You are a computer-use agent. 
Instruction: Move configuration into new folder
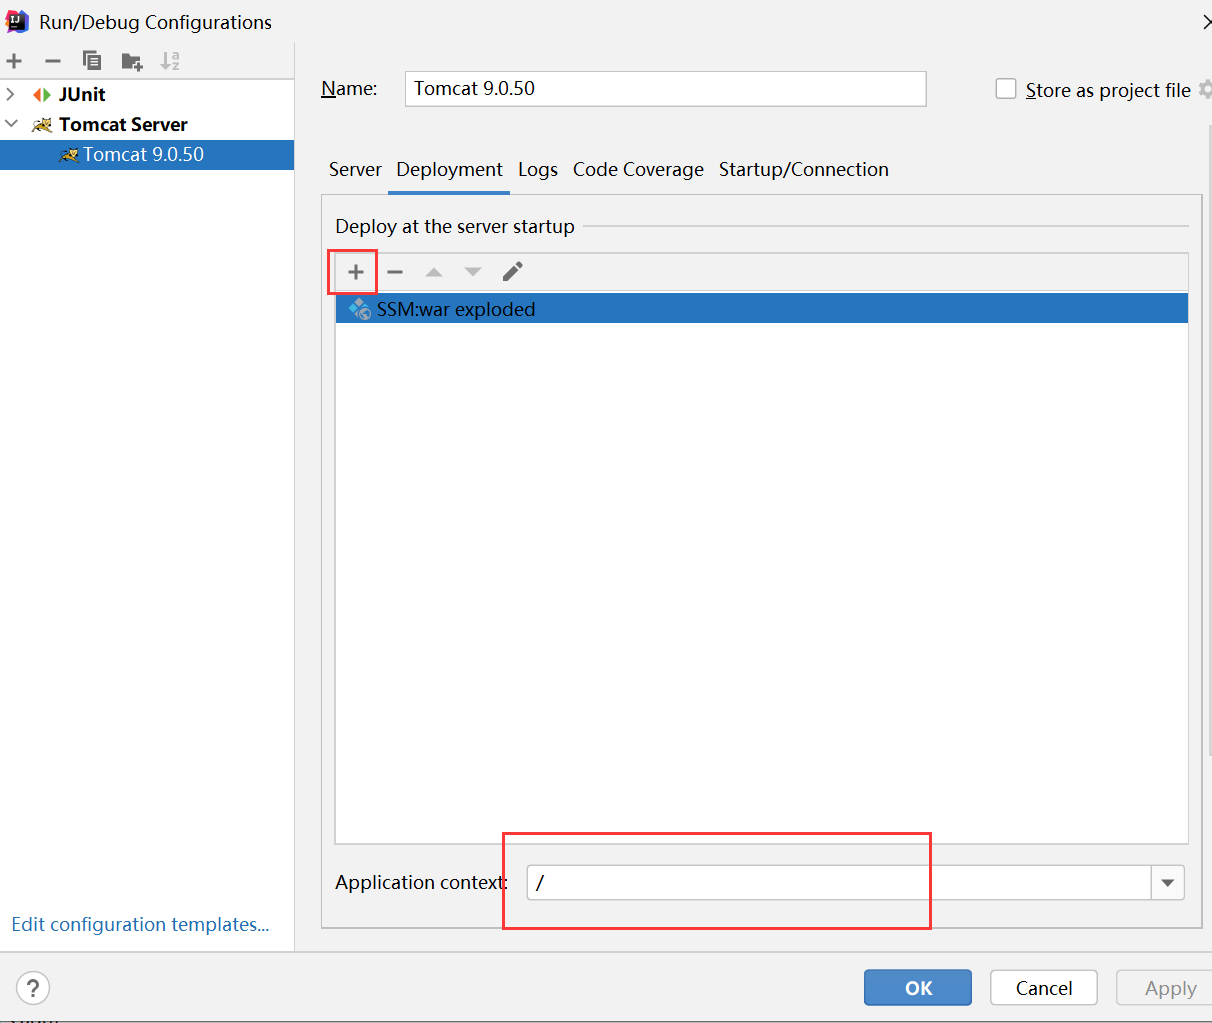[x=132, y=62]
